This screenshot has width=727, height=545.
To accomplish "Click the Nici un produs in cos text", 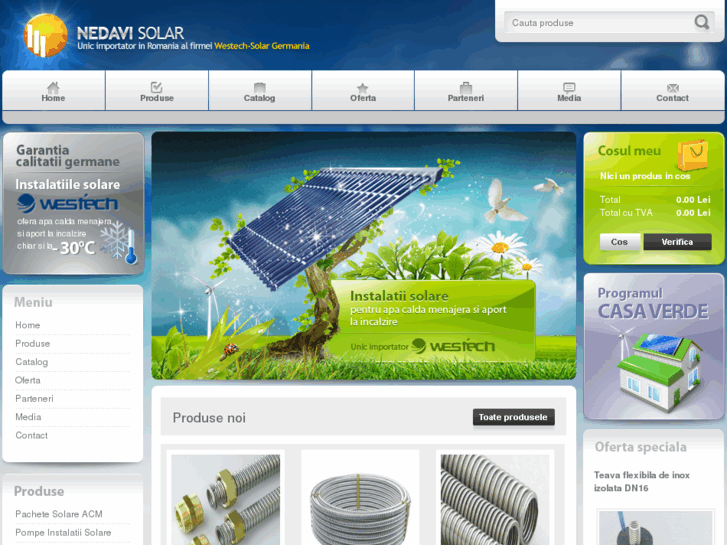I will point(645,176).
